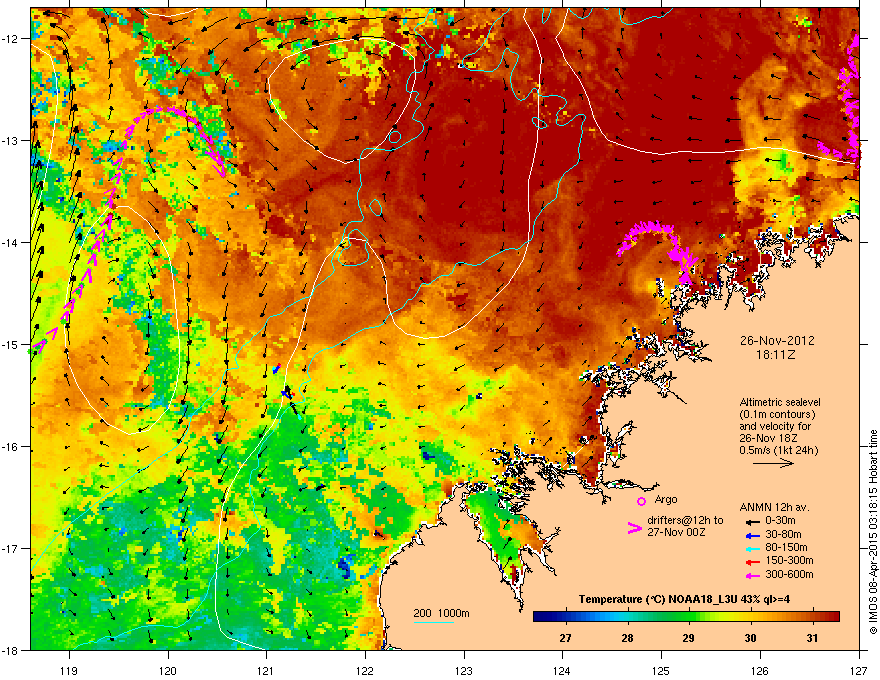Click longitude axis label 125
This screenshot has width=880, height=680.
661,670
